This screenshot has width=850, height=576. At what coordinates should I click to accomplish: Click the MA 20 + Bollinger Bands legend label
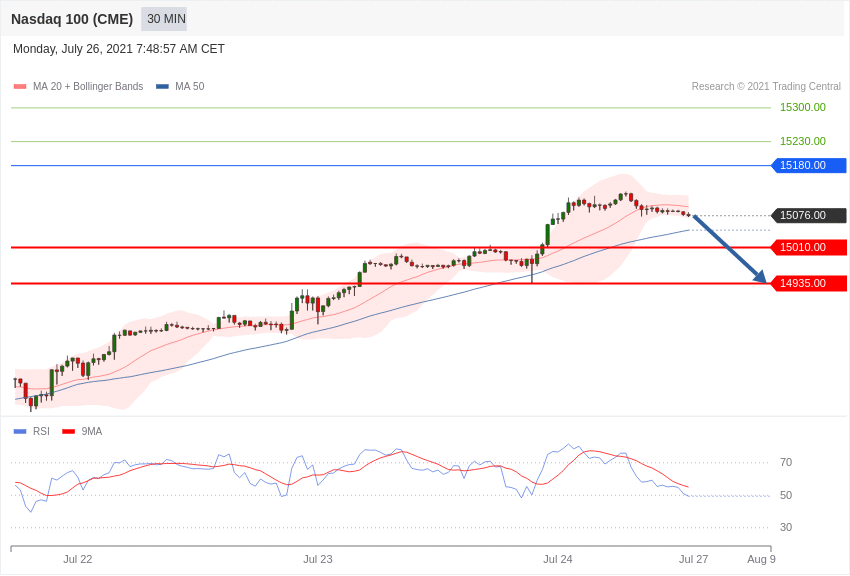pyautogui.click(x=88, y=86)
